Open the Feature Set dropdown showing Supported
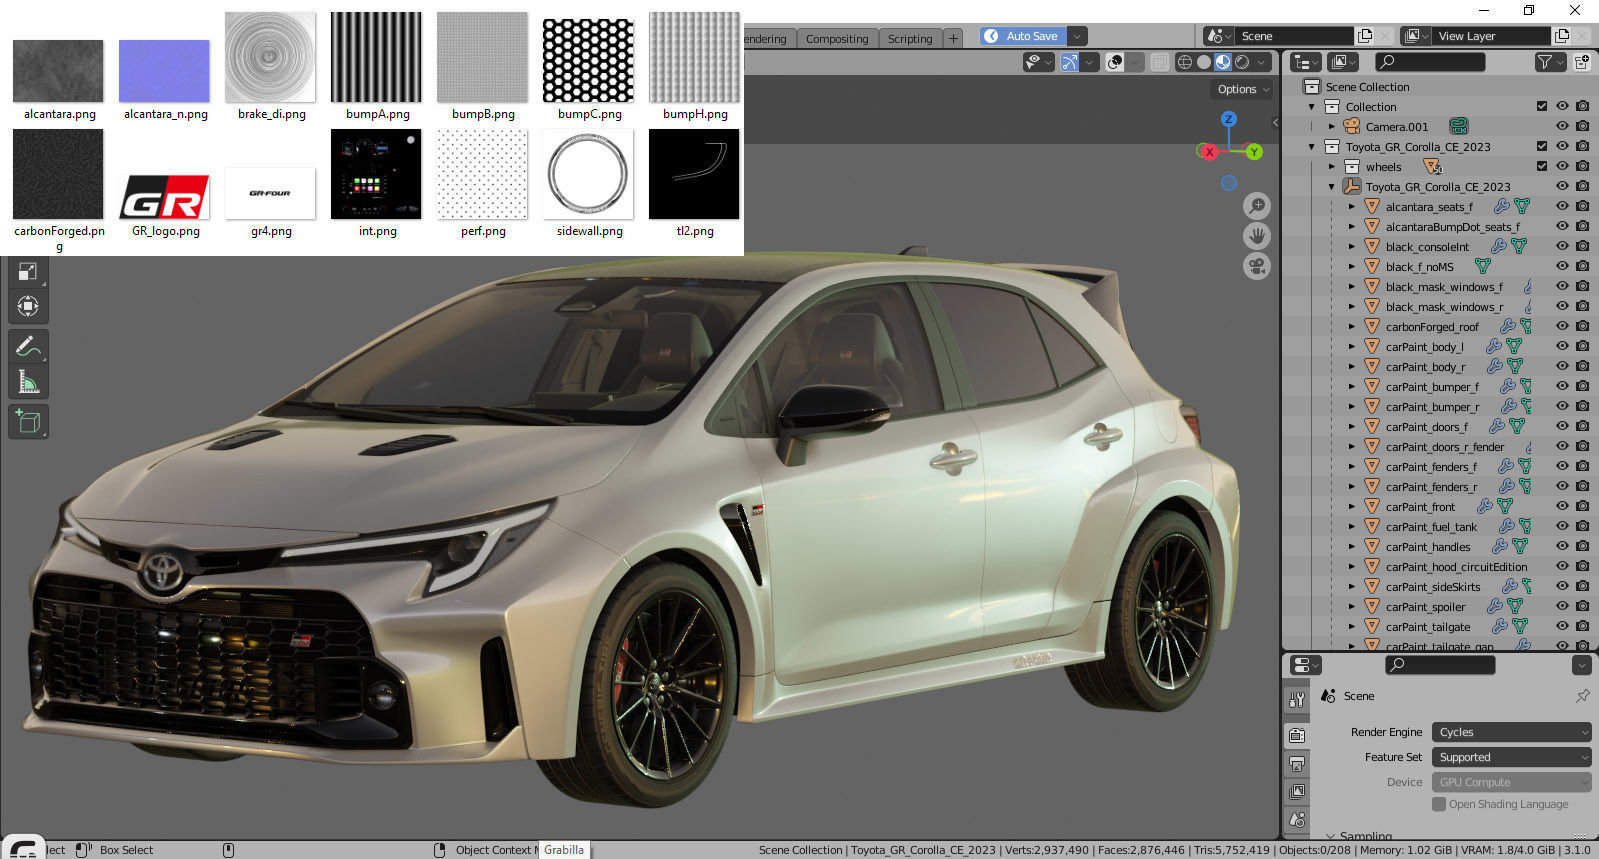This screenshot has height=859, width=1599. [x=1511, y=757]
